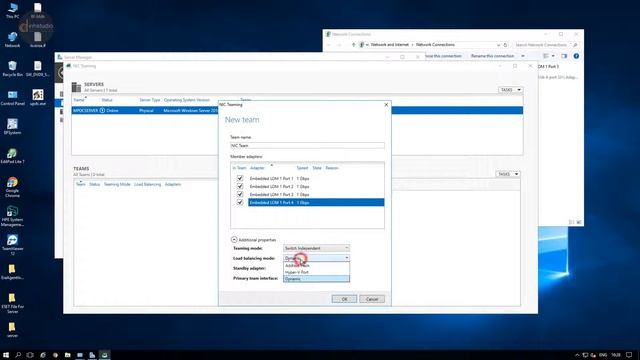
Task: Open Recycle Bin on desktop
Action: pos(12,69)
